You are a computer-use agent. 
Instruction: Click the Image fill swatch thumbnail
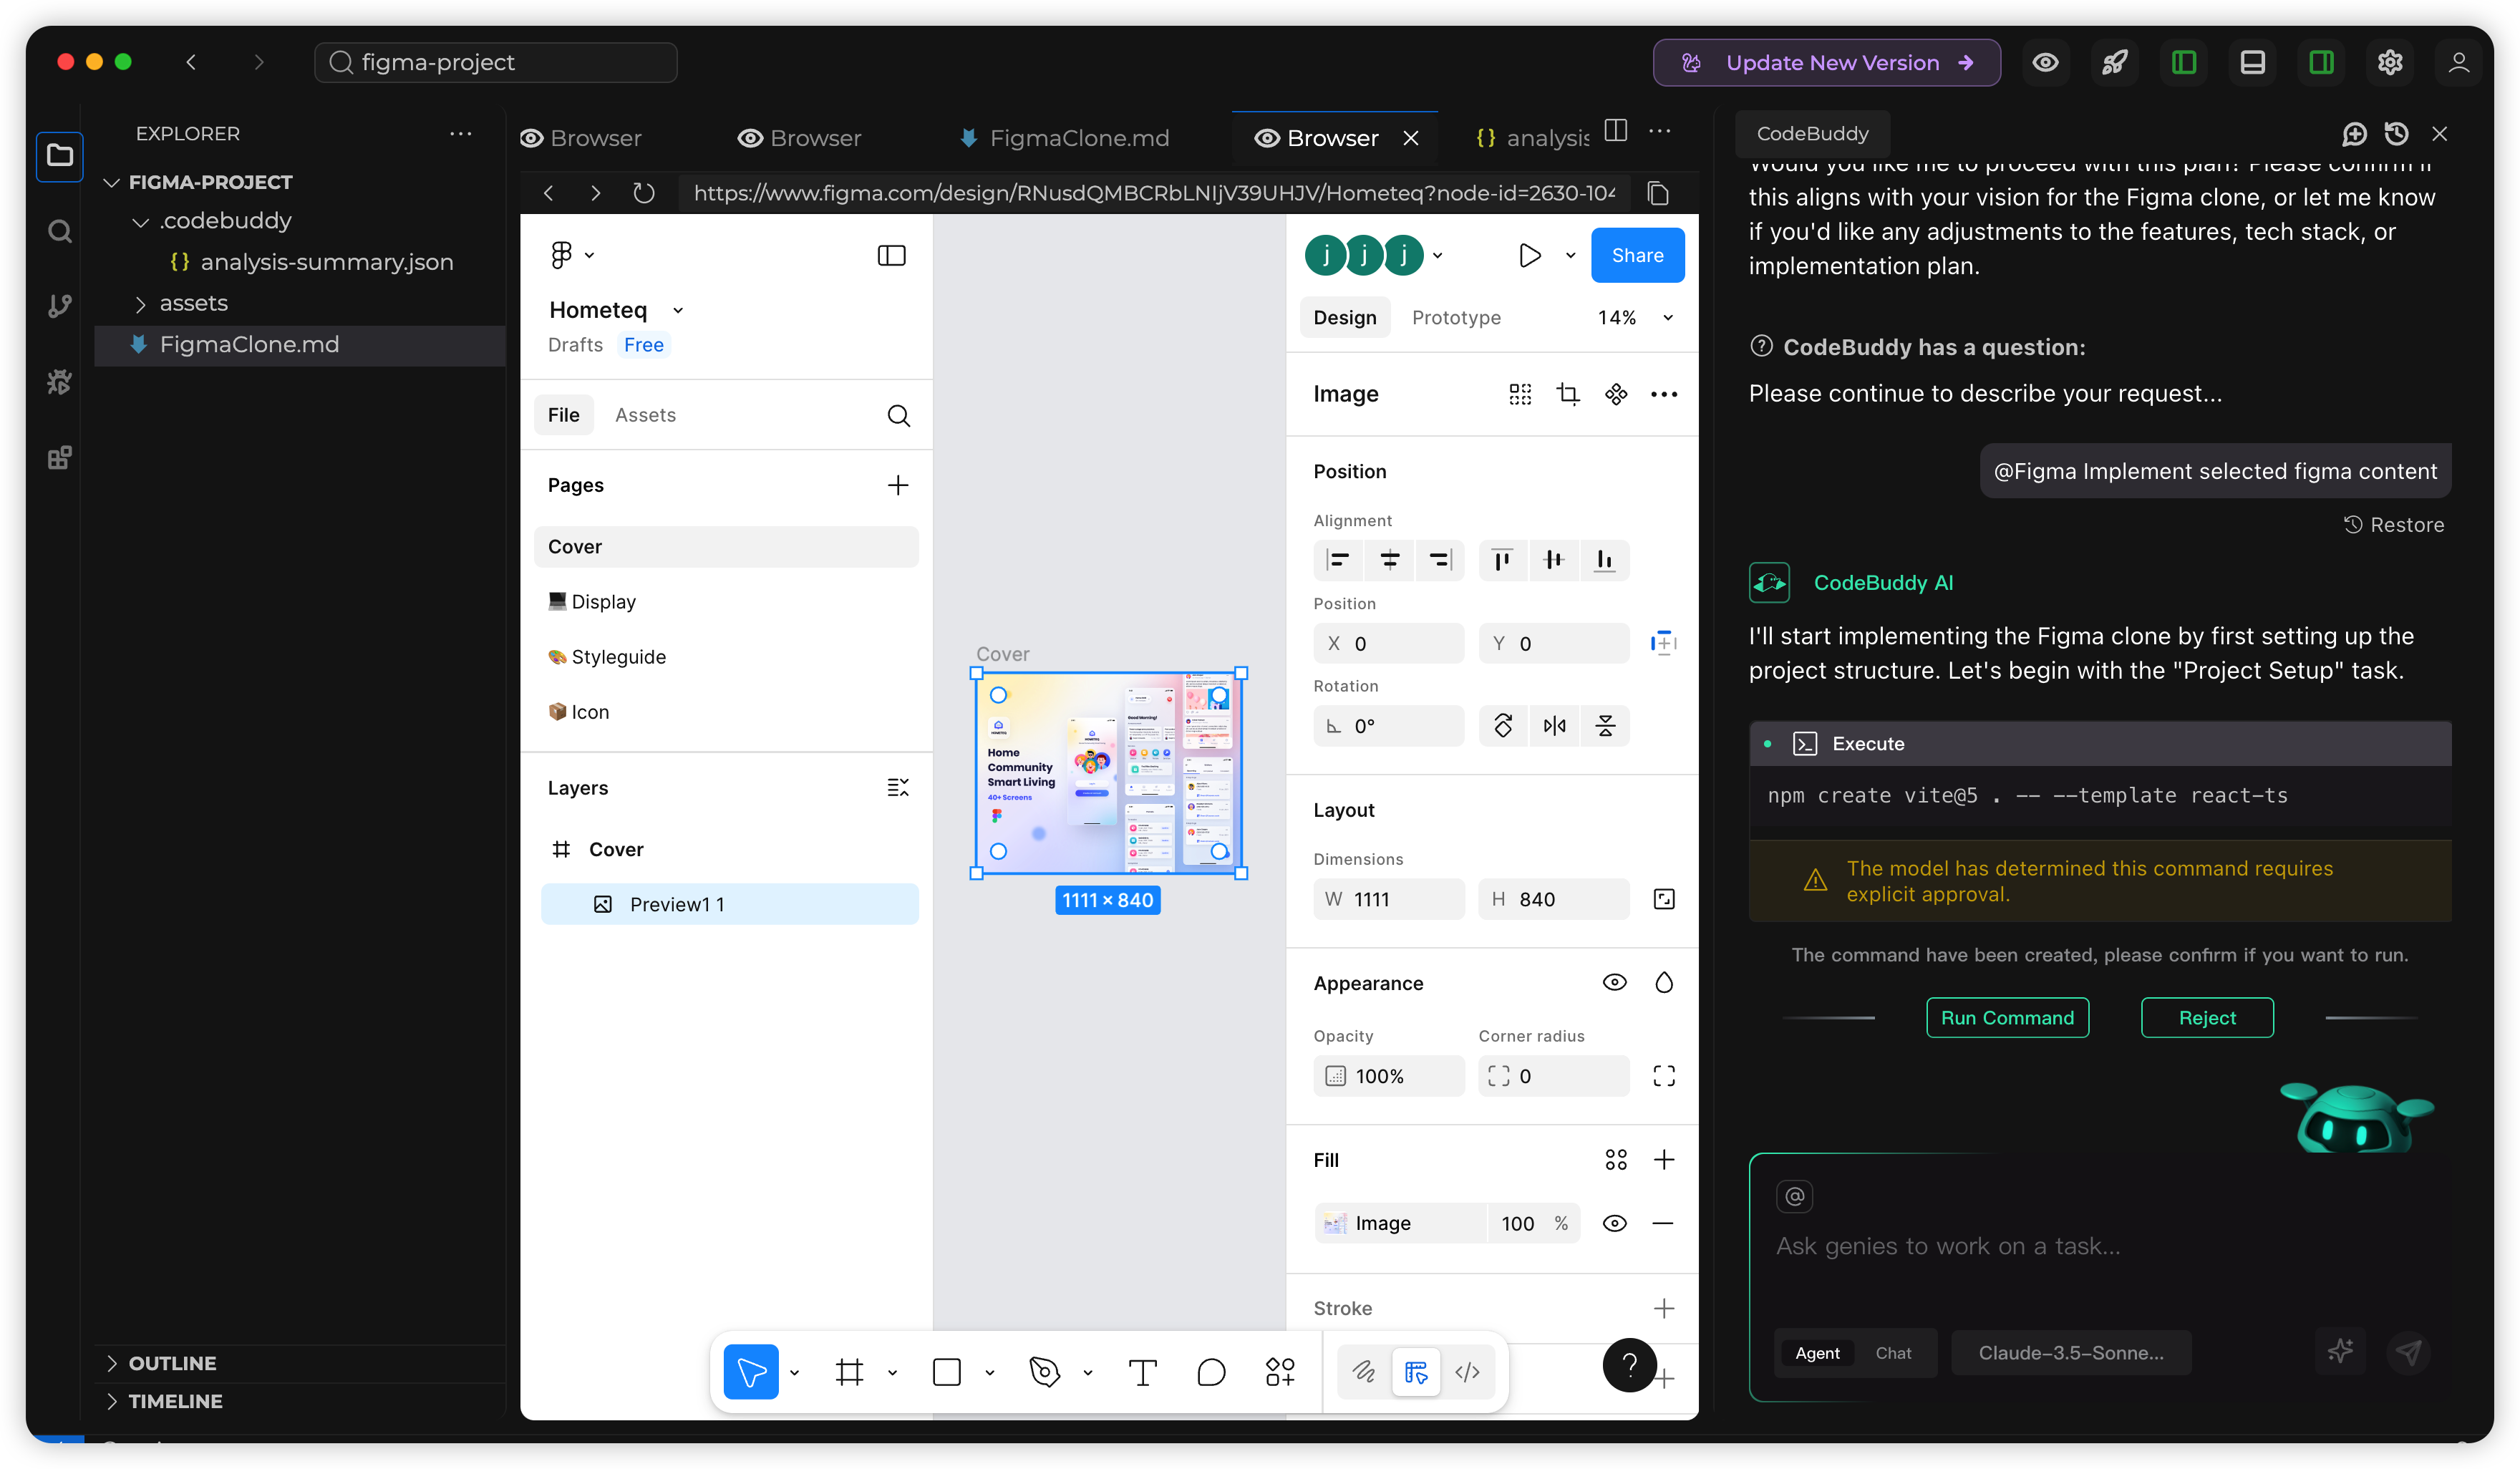pos(1335,1223)
